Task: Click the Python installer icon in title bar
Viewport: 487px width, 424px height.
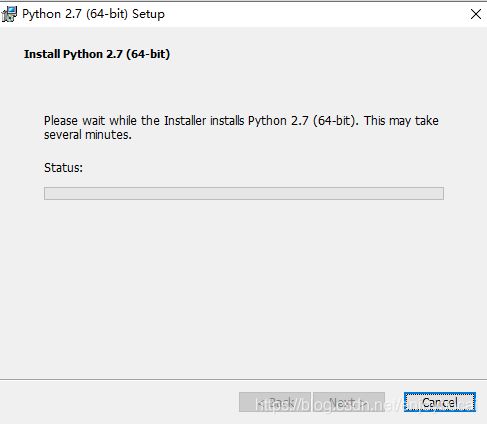Action: [x=9, y=14]
